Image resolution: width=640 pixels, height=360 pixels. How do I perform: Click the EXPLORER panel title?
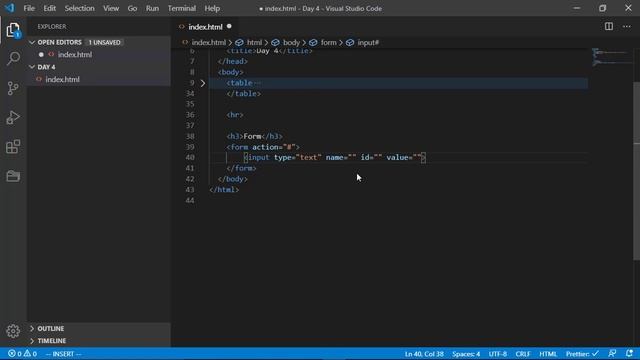(x=52, y=27)
